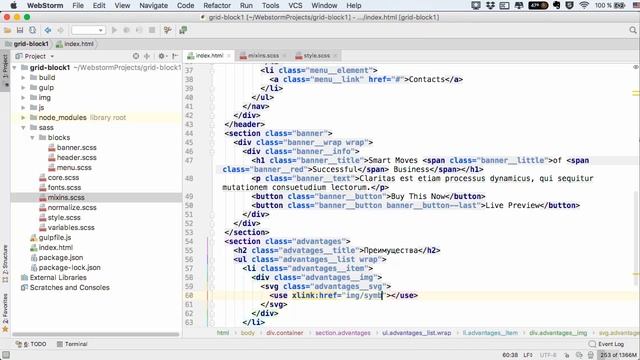Click the scroll from source target icon
The image size is (640, 360).
[136, 56]
